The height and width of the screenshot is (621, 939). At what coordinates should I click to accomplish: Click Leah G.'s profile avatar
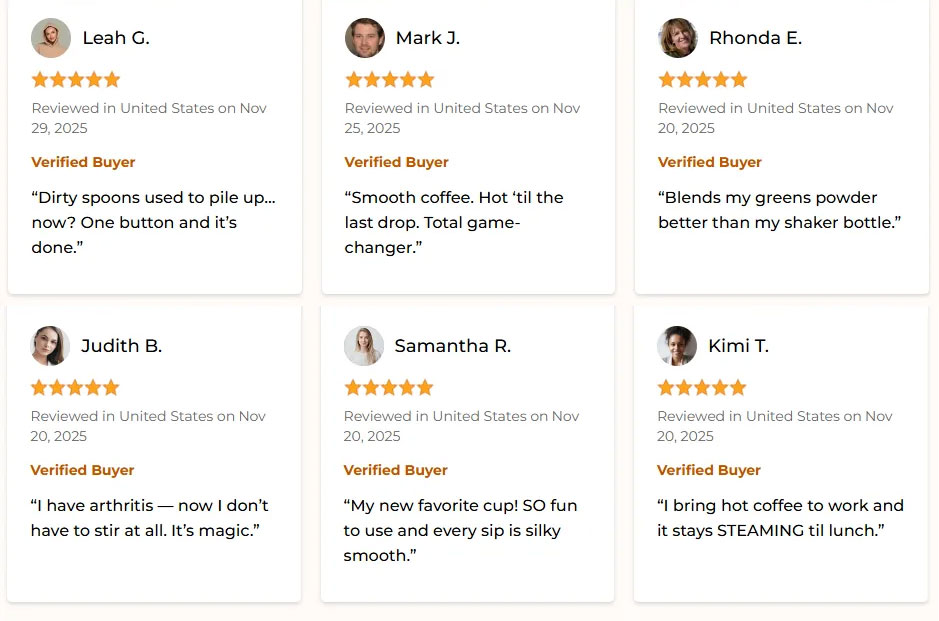coord(51,38)
